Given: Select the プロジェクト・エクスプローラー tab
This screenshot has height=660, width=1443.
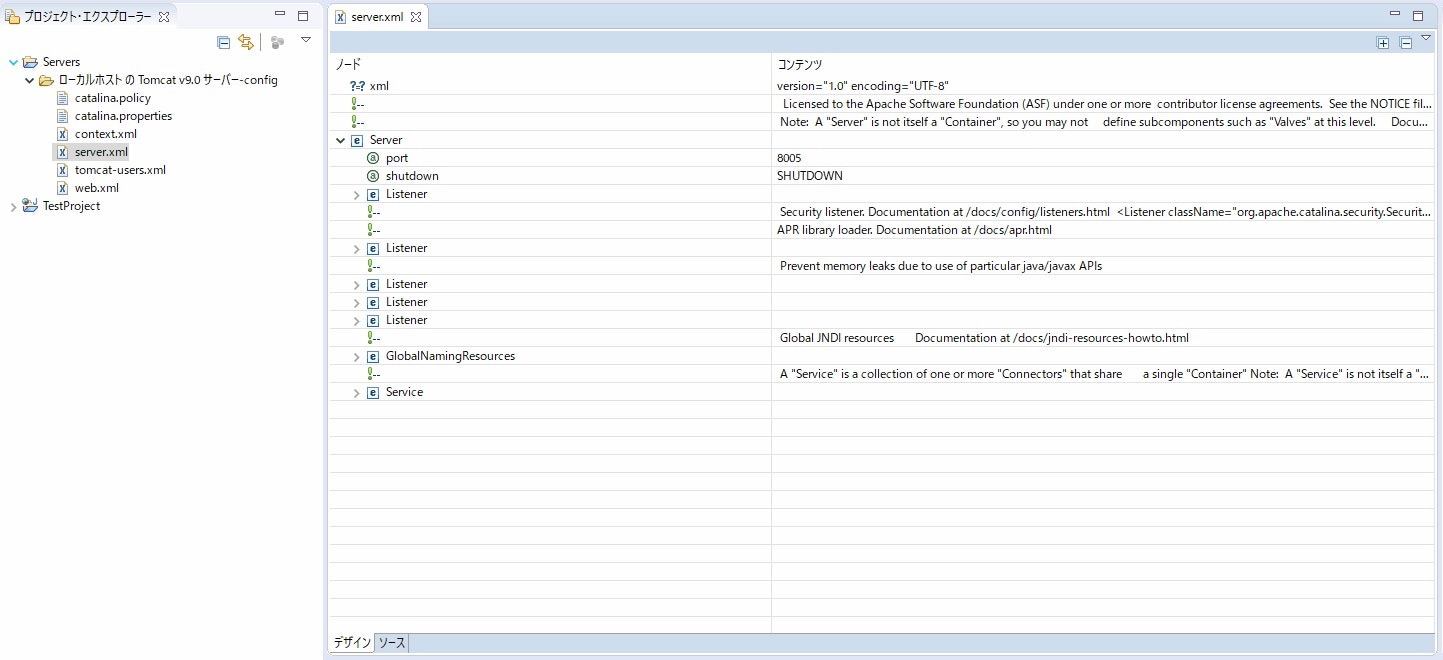Looking at the screenshot, I should coord(88,17).
